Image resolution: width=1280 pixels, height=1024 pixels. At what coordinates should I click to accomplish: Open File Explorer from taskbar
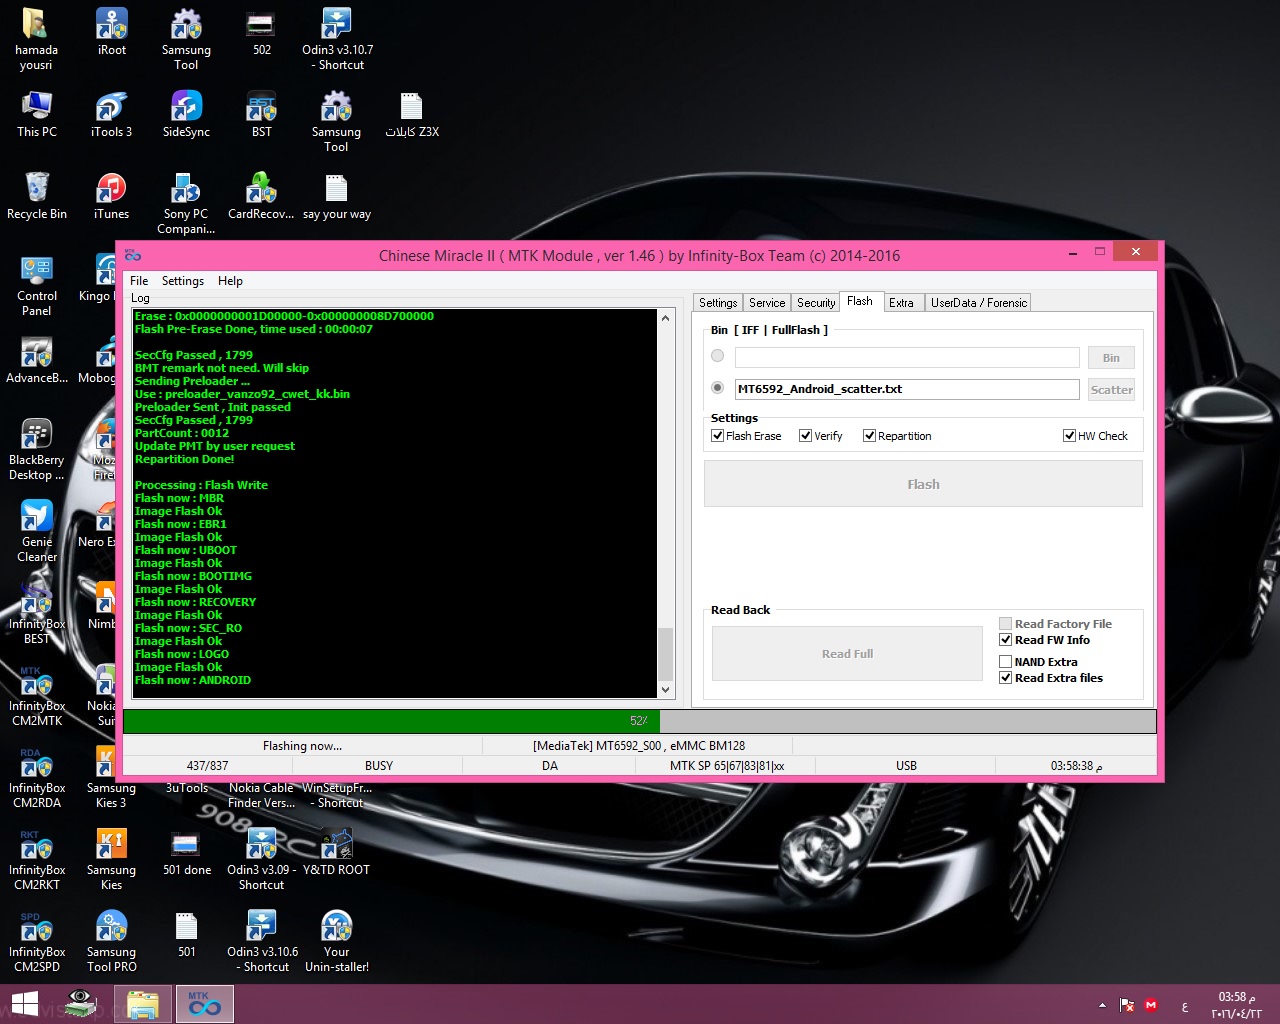click(x=143, y=1004)
